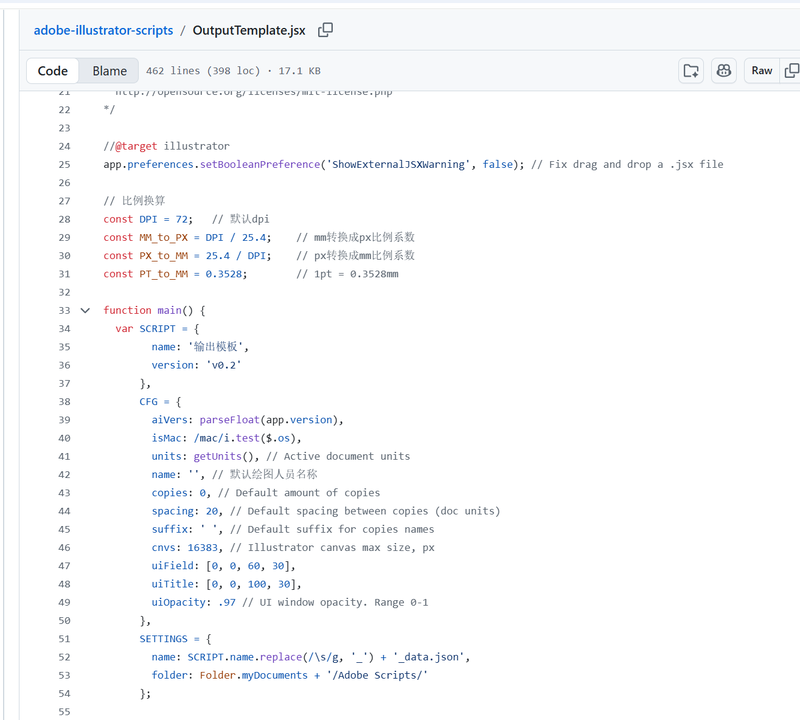This screenshot has width=800, height=720.
Task: Open adobe-illustrator-scripts repository link
Action: 104,31
